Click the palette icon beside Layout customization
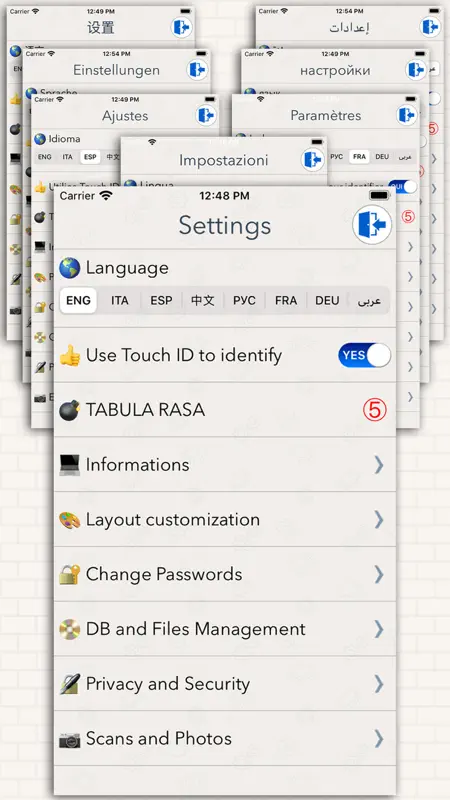This screenshot has width=450, height=800. coord(69,520)
